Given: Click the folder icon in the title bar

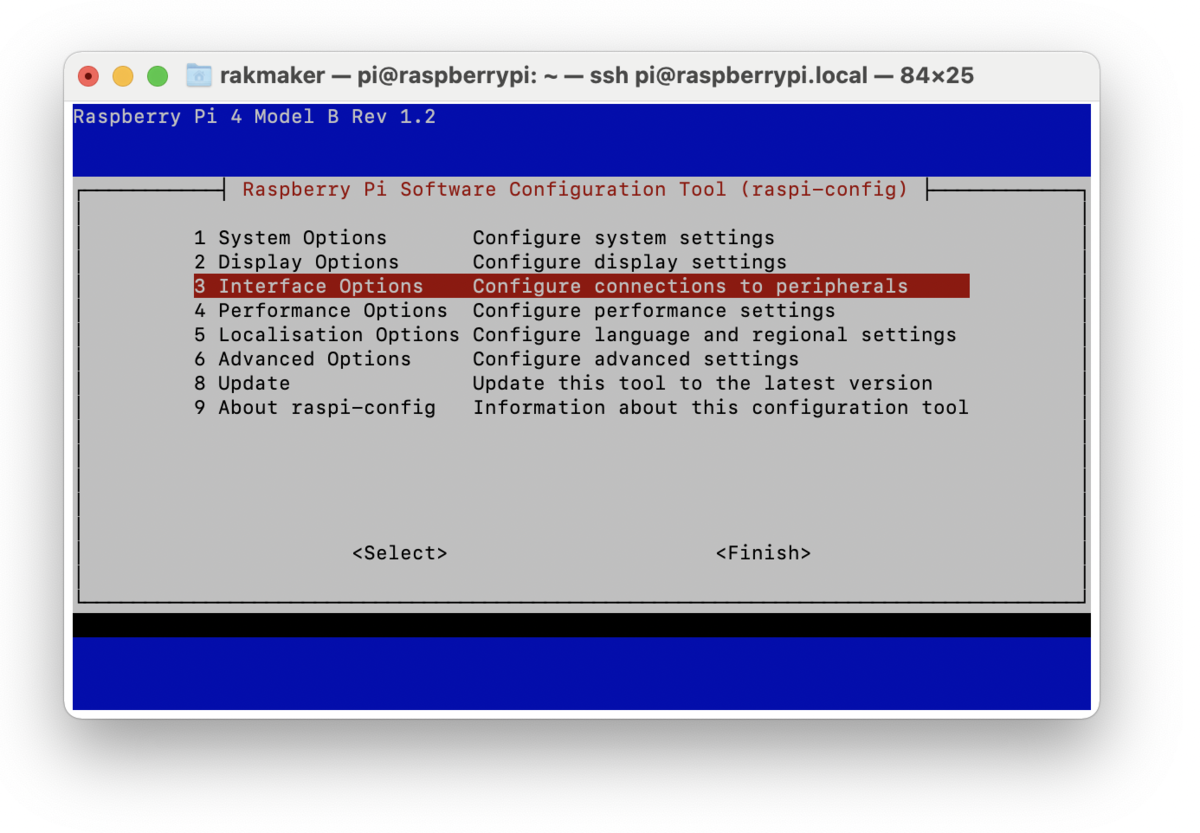Looking at the screenshot, I should pos(199,76).
